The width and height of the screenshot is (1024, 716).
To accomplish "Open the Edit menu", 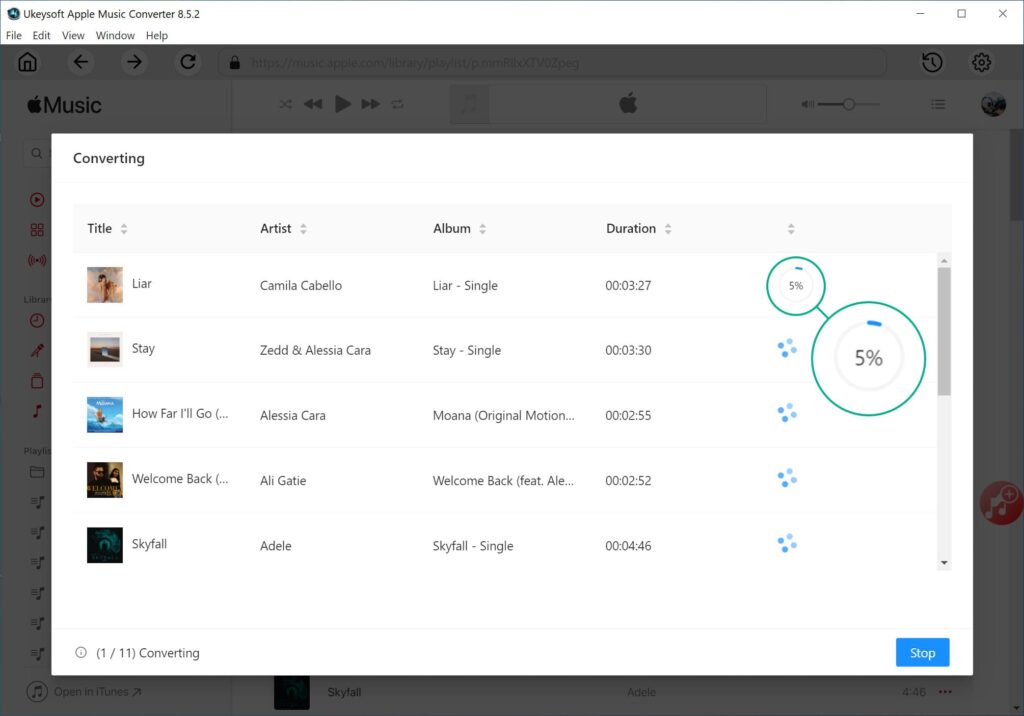I will [41, 35].
